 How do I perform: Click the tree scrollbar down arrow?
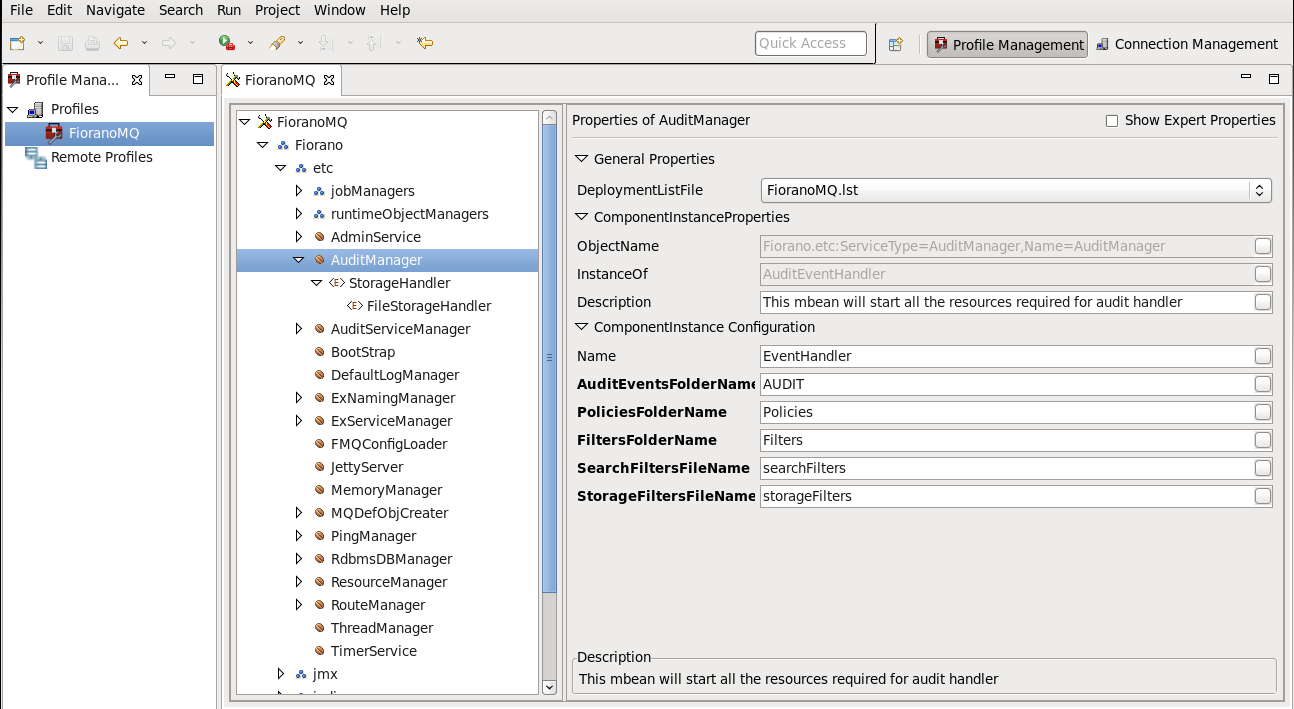(x=549, y=687)
